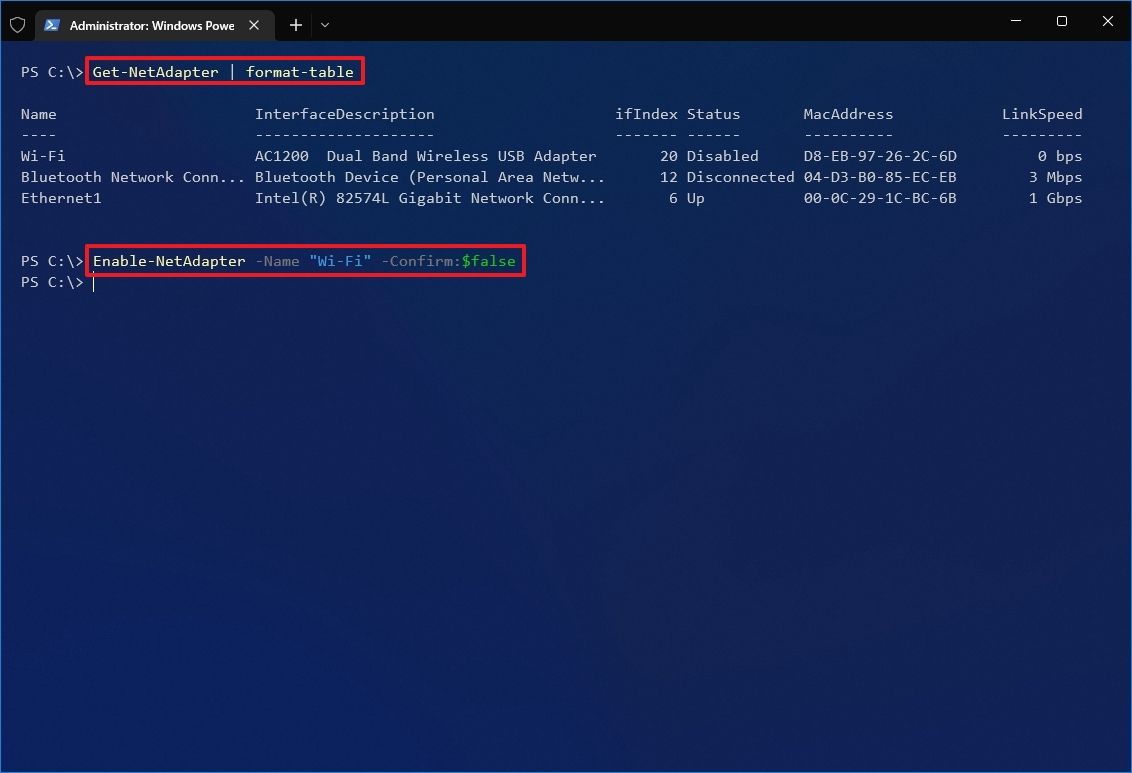
Task: Click the PowerShell icon on the active tab
Action: click(52, 25)
